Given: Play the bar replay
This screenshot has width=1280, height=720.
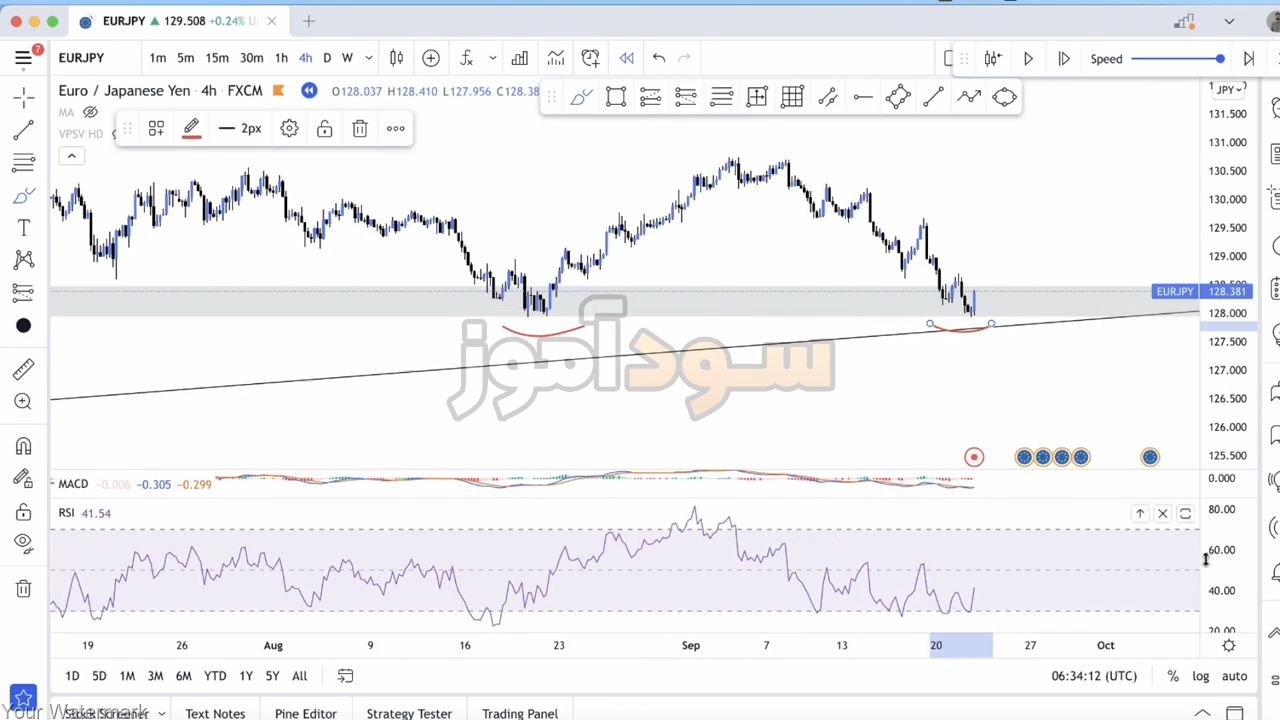Looking at the screenshot, I should tap(1028, 59).
